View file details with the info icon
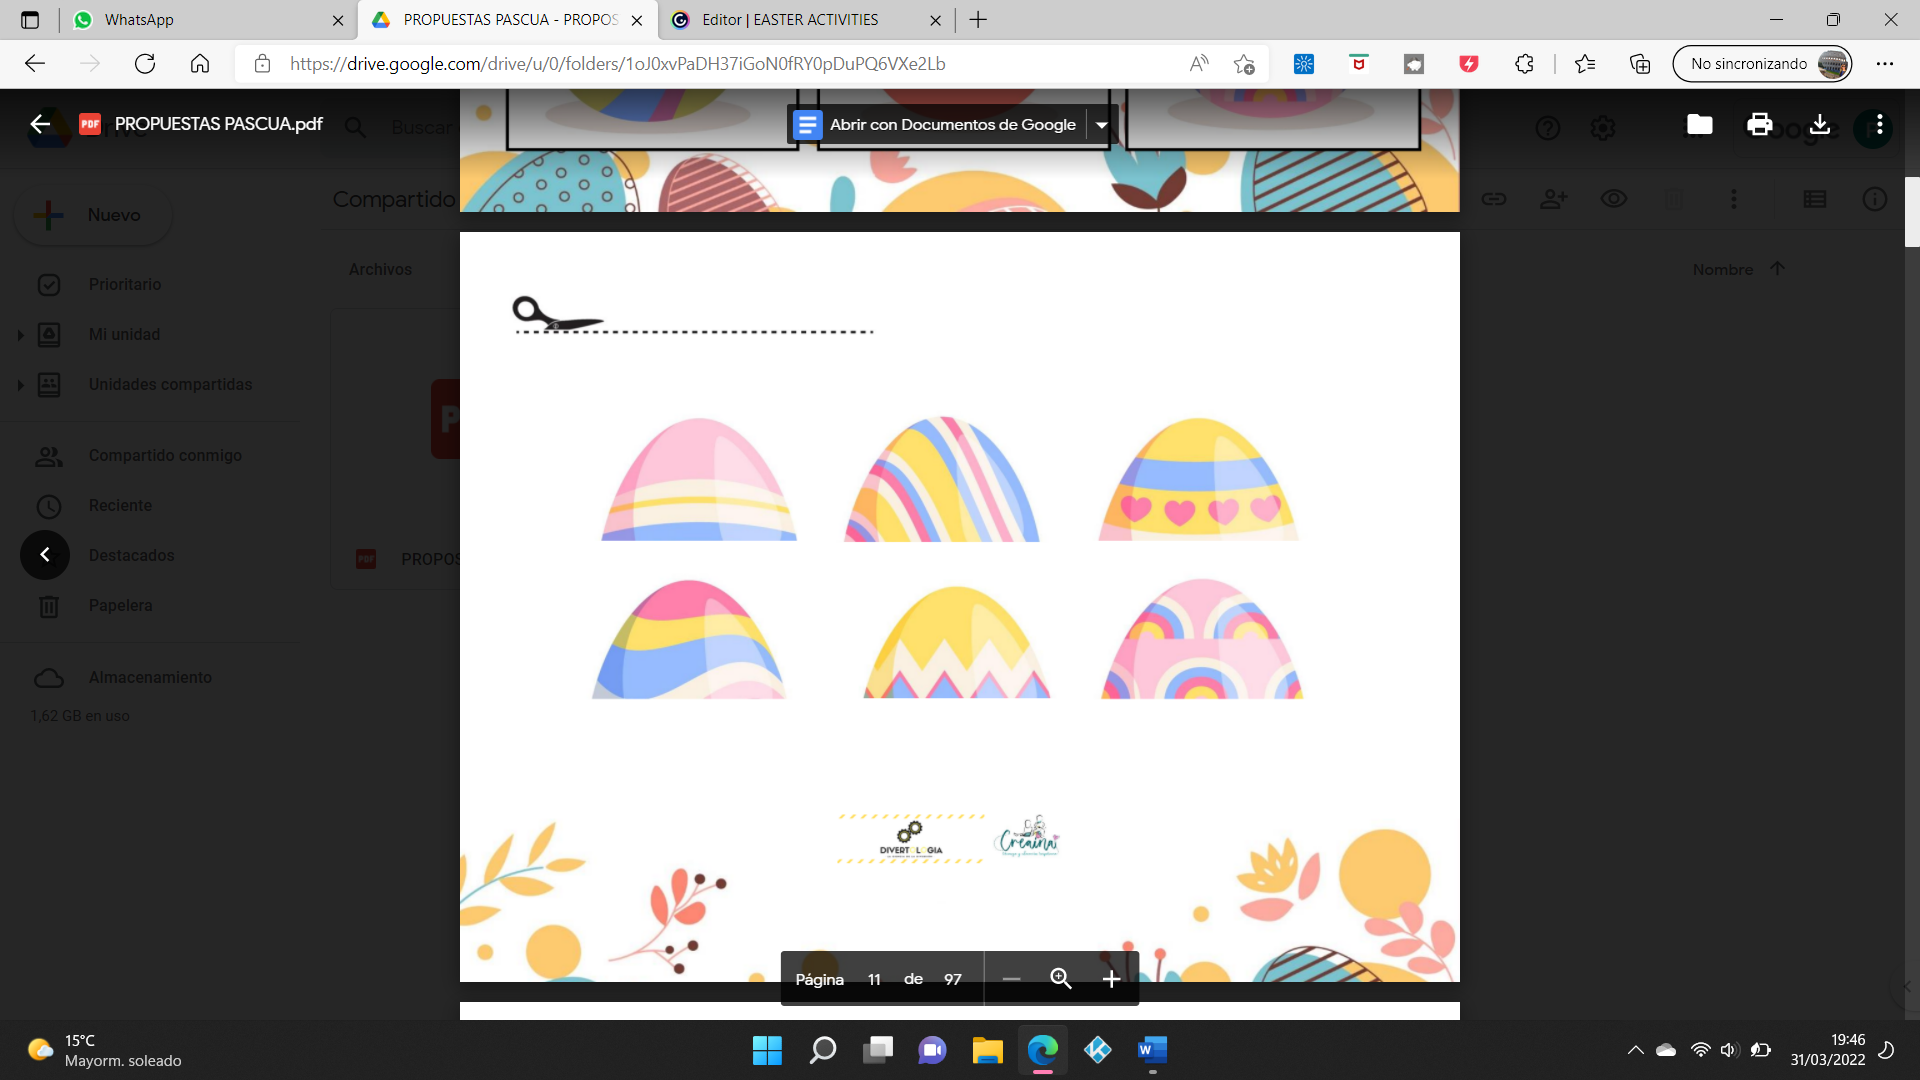1920x1080 pixels. tap(1874, 199)
